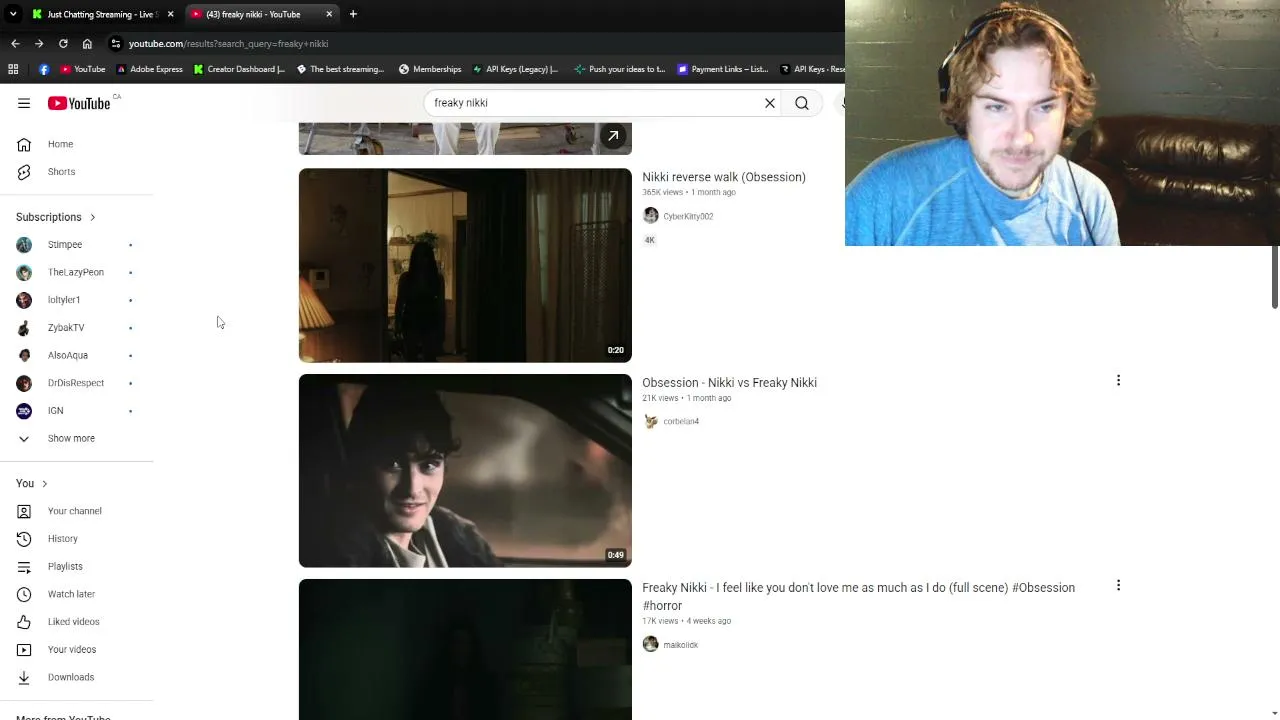
Task: Open 'Obsession - Nikki vs Freaky Nikki' title
Action: (x=729, y=383)
